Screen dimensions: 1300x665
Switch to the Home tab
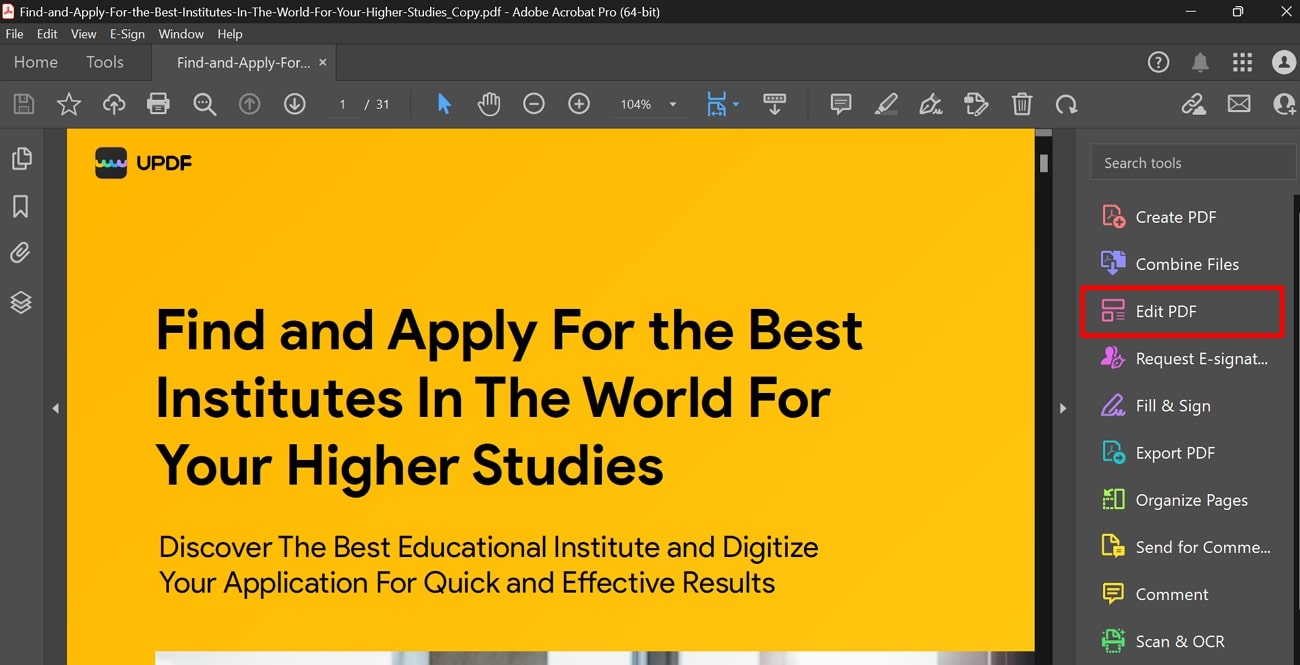click(35, 62)
